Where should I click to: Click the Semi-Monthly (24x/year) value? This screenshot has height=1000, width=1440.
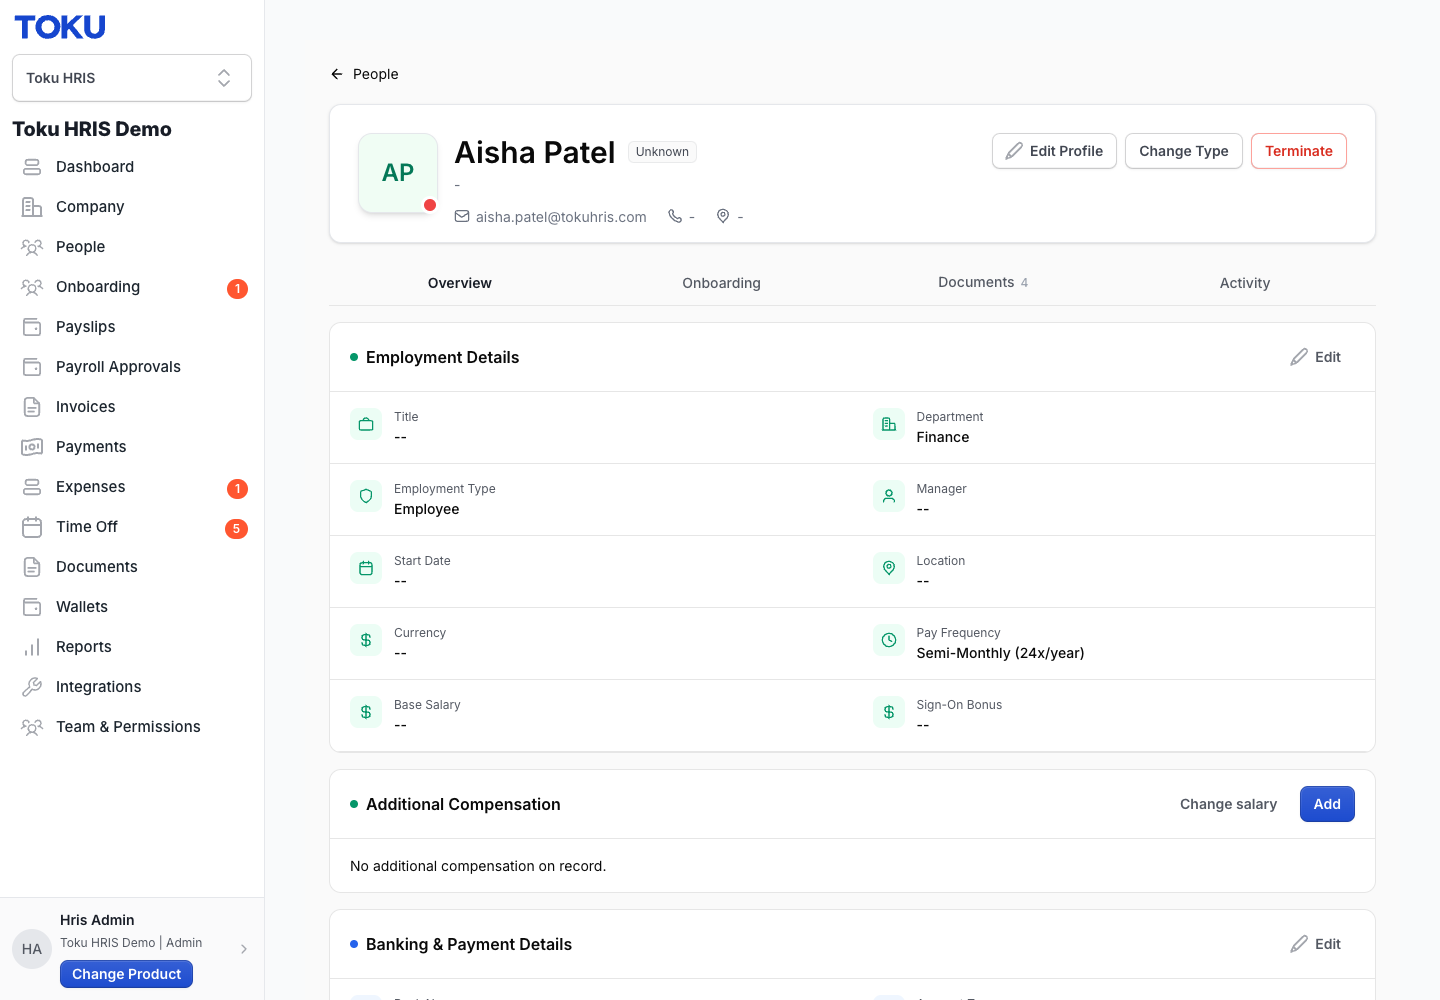point(1001,653)
